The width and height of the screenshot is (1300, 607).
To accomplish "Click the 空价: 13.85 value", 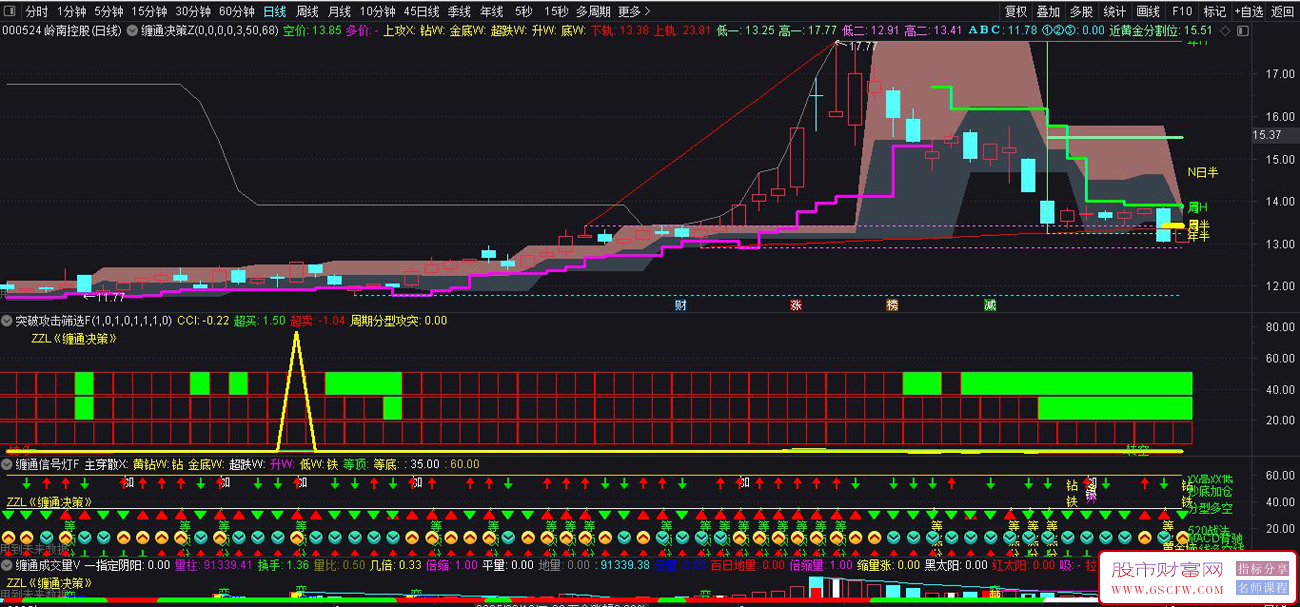I will 312,30.
